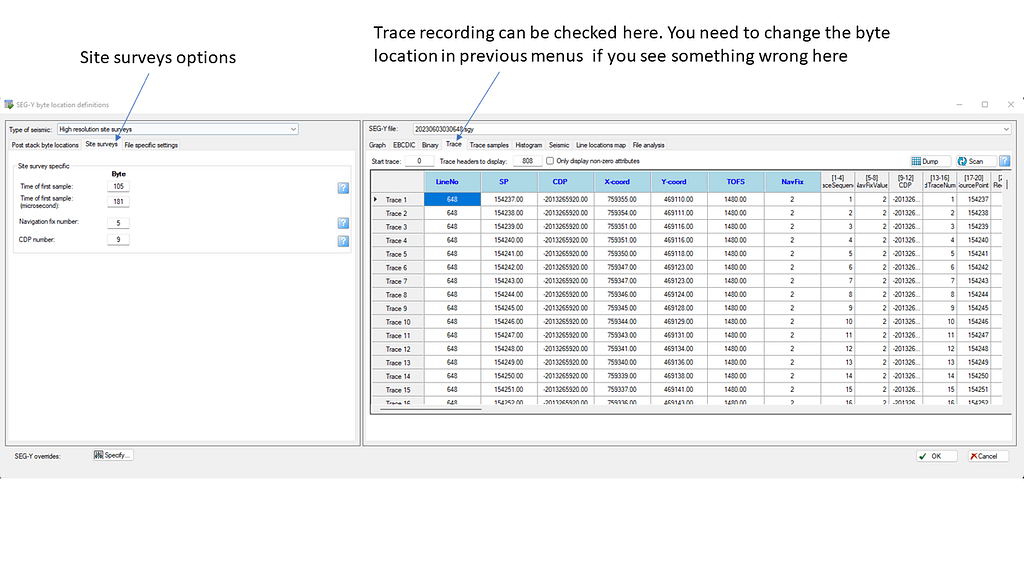
Task: Click help icon next to Scan button
Action: tap(1004, 161)
